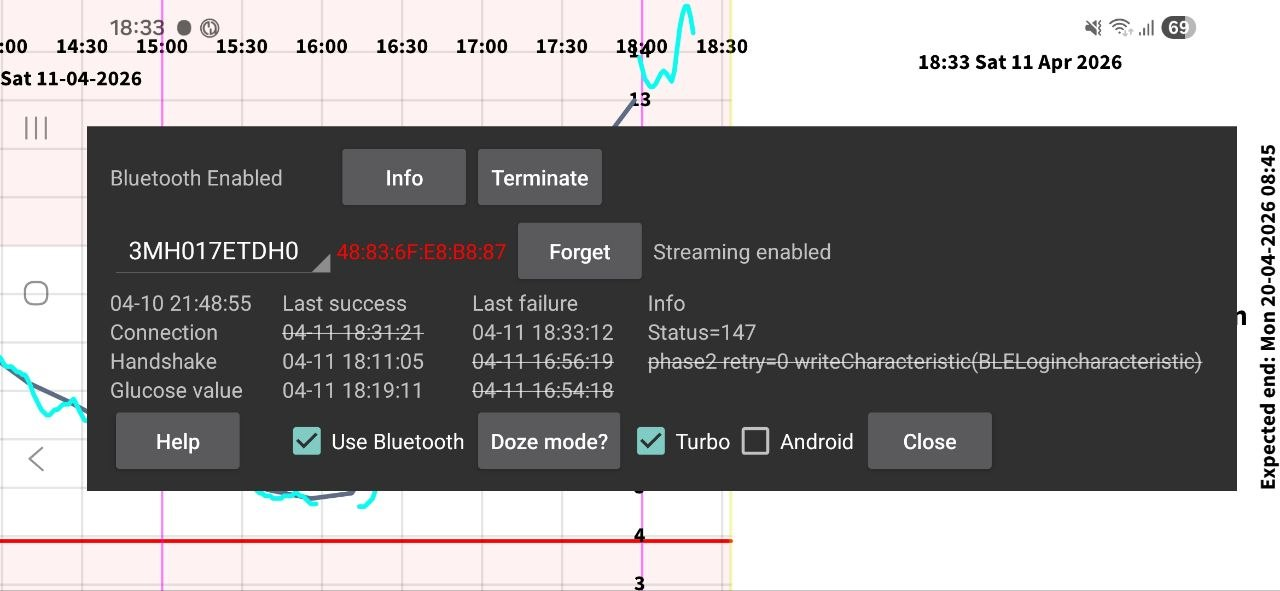Close the Bluetooth sensor dialog
1280x591 pixels.
929,441
